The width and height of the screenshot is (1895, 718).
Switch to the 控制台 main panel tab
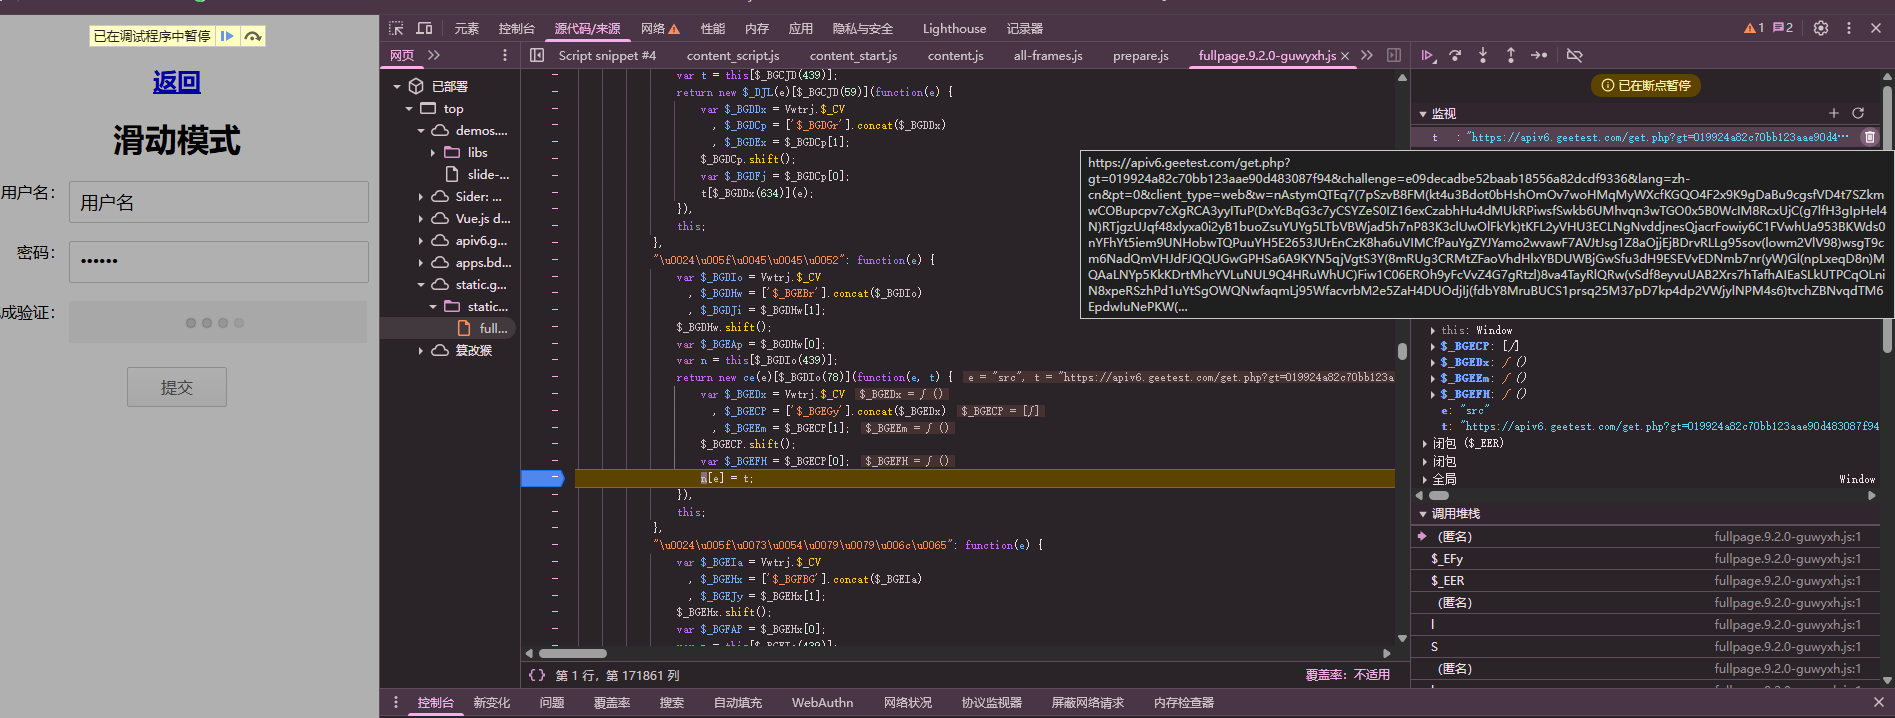[517, 28]
